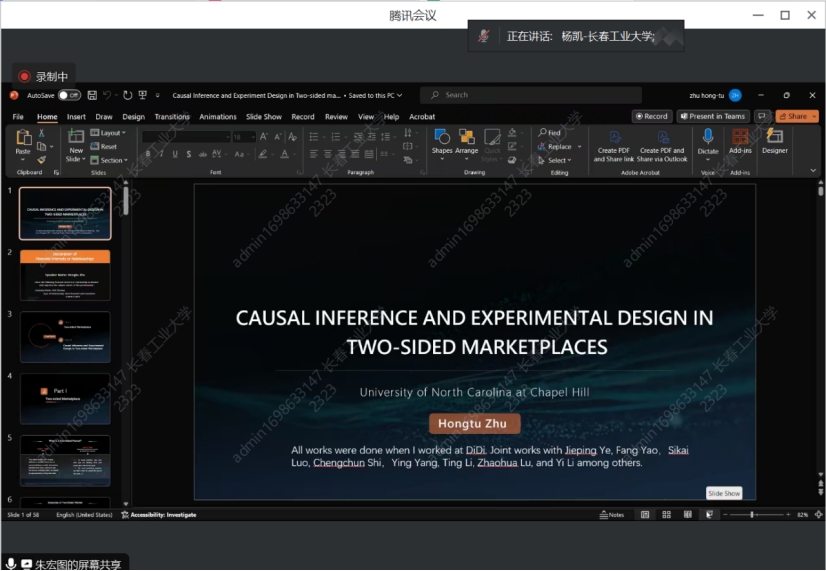Image resolution: width=826 pixels, height=571 pixels.
Task: Click the Arrange icon
Action: (x=466, y=138)
